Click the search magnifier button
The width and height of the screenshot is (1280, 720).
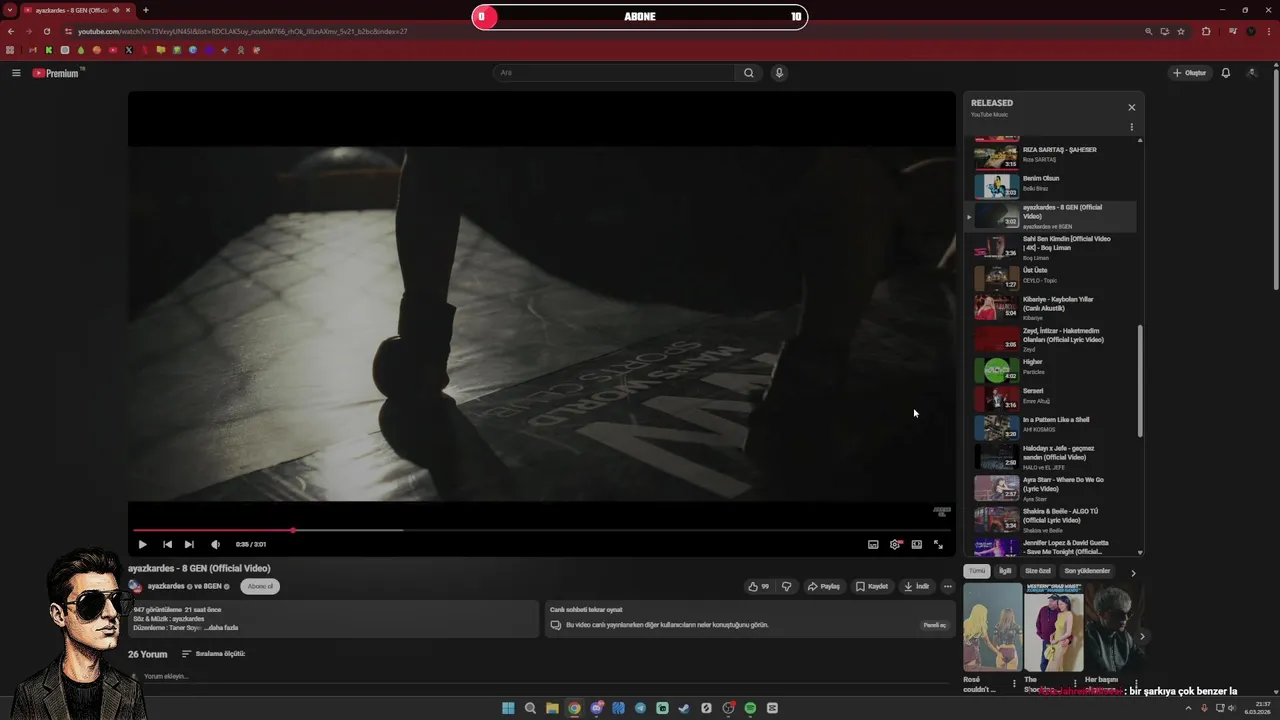748,73
